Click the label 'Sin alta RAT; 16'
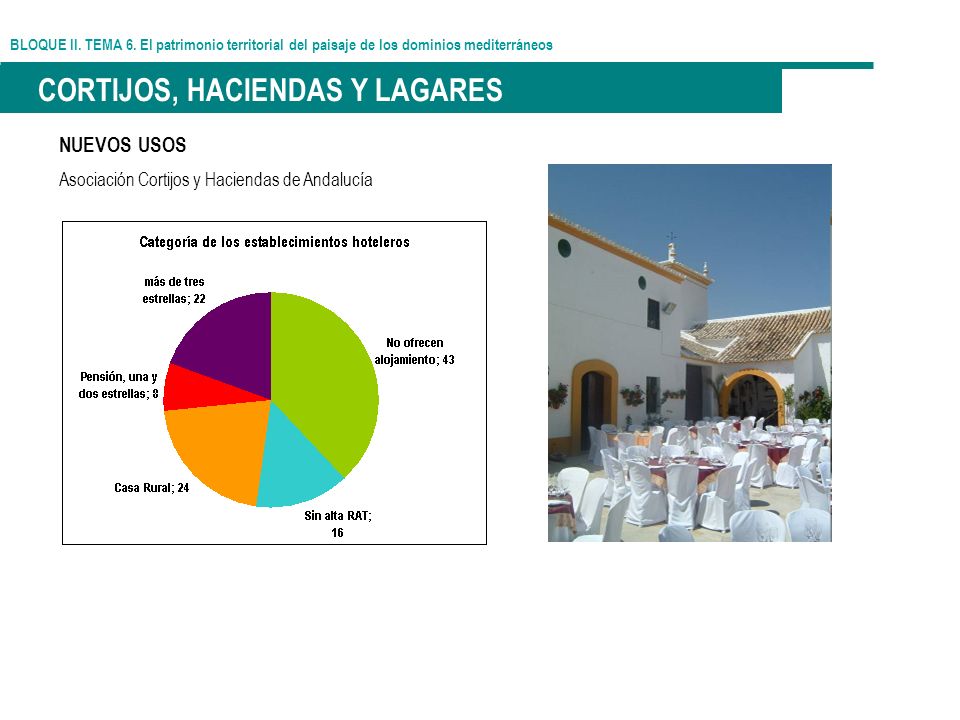Viewport: 960px width, 720px height. (338, 524)
